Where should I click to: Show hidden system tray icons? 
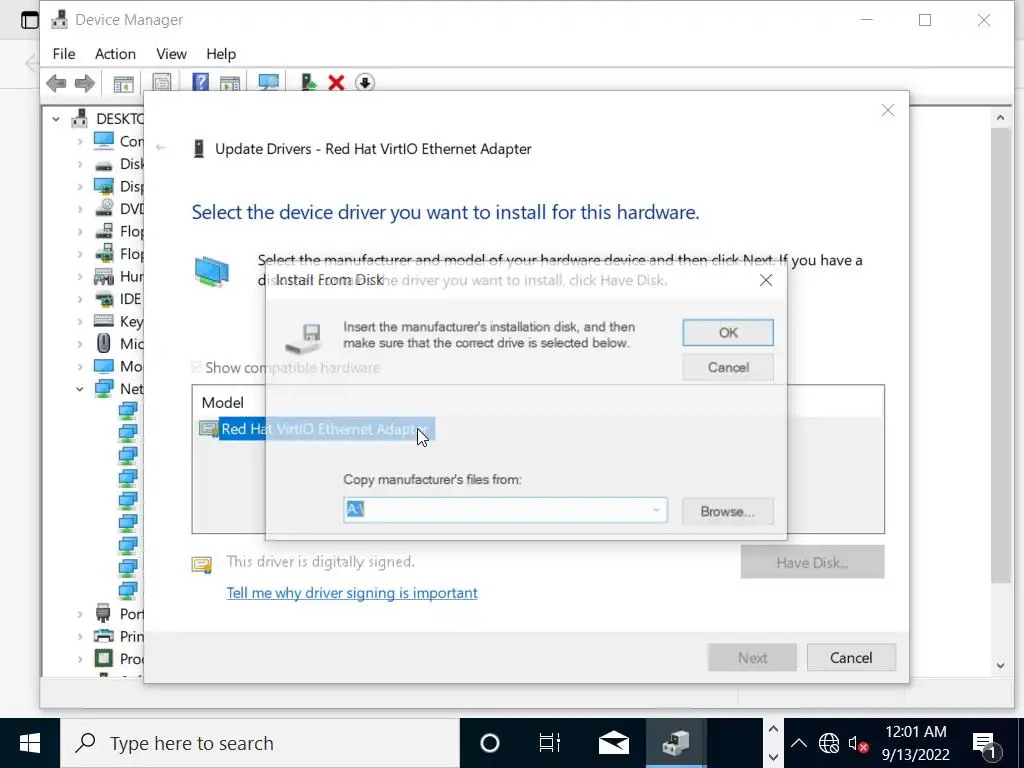[x=798, y=743]
